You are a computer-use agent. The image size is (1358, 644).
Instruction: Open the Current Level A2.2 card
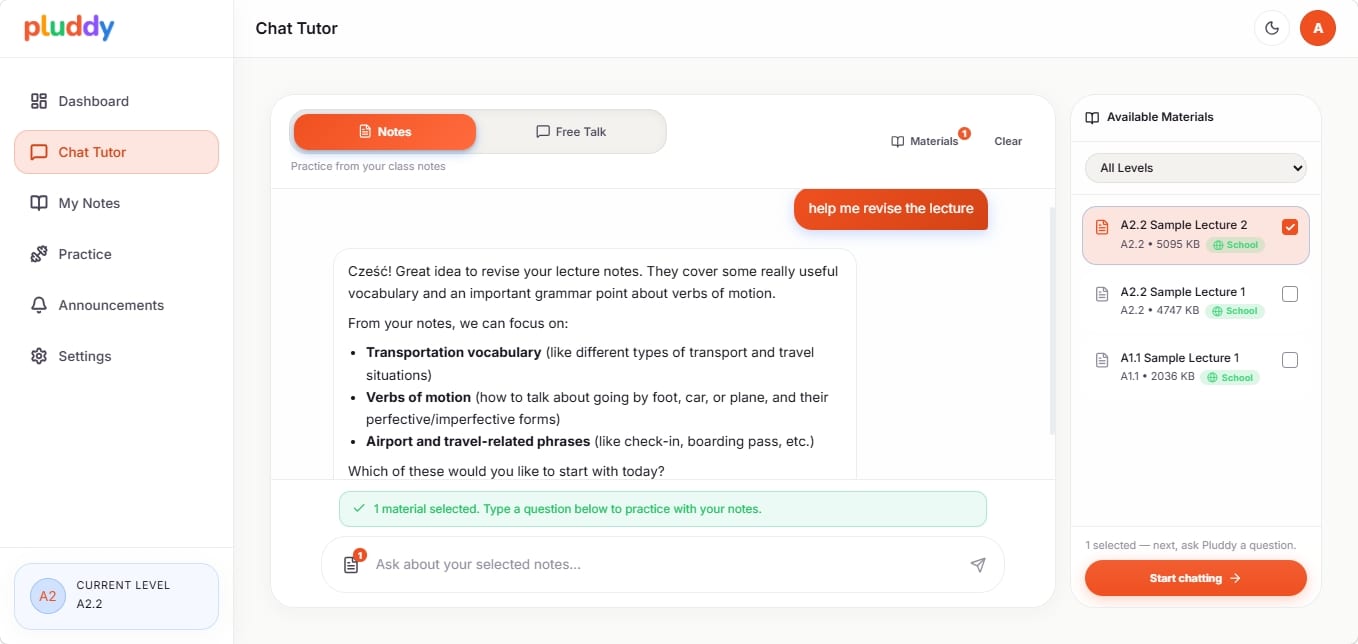[116, 596]
